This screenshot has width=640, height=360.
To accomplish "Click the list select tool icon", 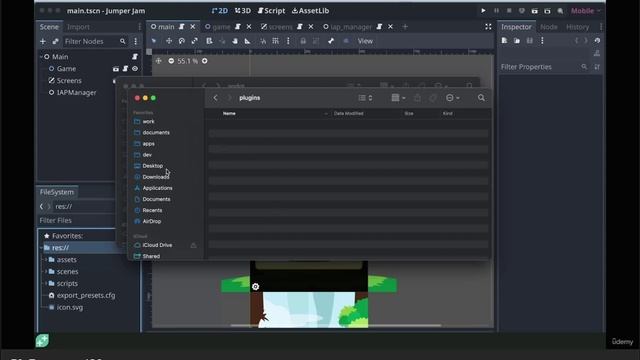I will 209,41.
